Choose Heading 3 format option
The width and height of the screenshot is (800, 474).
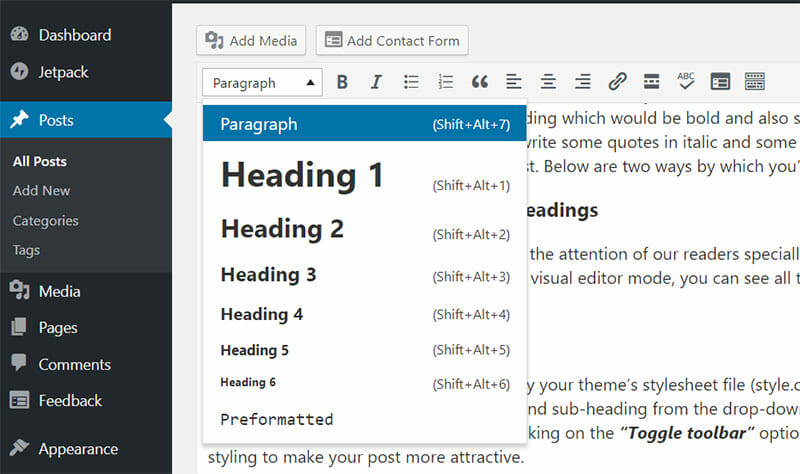pos(269,274)
